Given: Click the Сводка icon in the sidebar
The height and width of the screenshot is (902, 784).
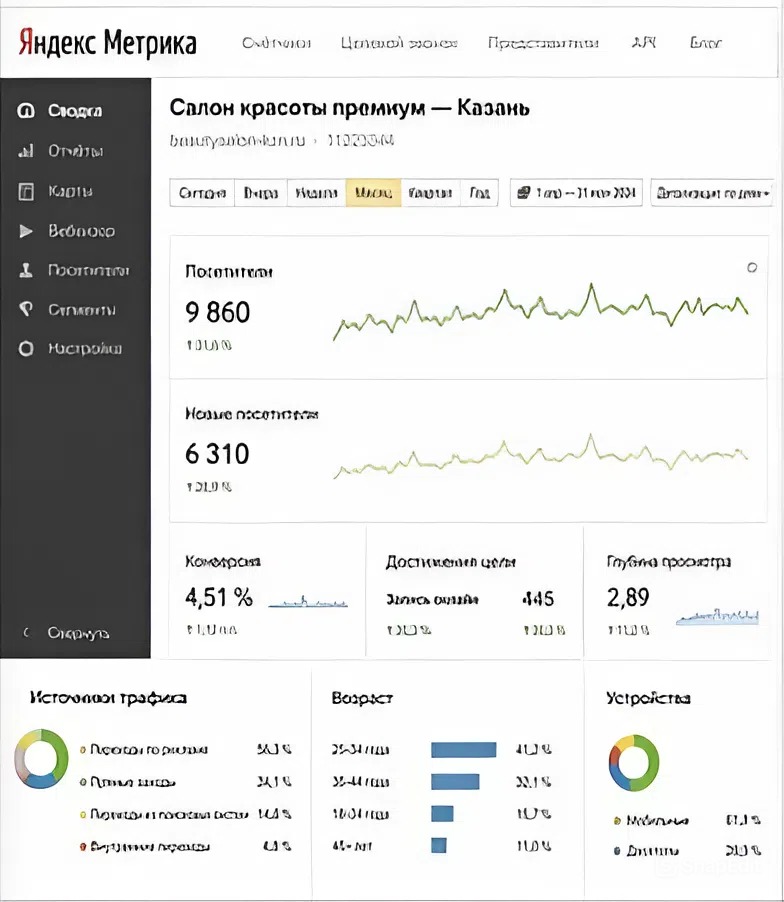Looking at the screenshot, I should click(27, 111).
